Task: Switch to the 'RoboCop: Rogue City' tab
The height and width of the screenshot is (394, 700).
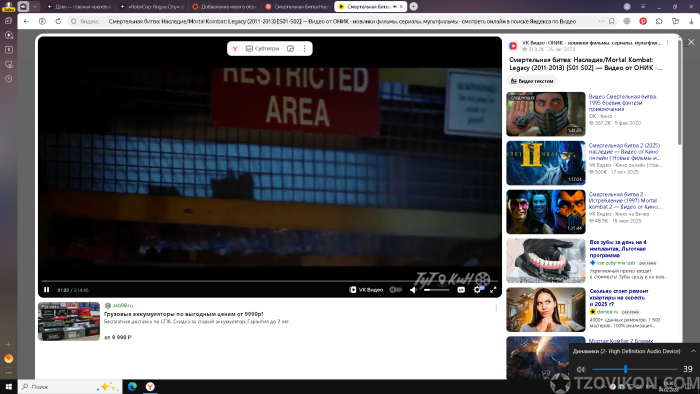Action: point(152,6)
